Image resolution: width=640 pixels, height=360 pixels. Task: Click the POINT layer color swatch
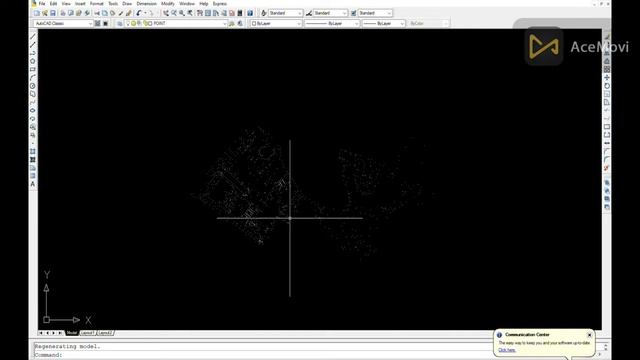(x=150, y=24)
